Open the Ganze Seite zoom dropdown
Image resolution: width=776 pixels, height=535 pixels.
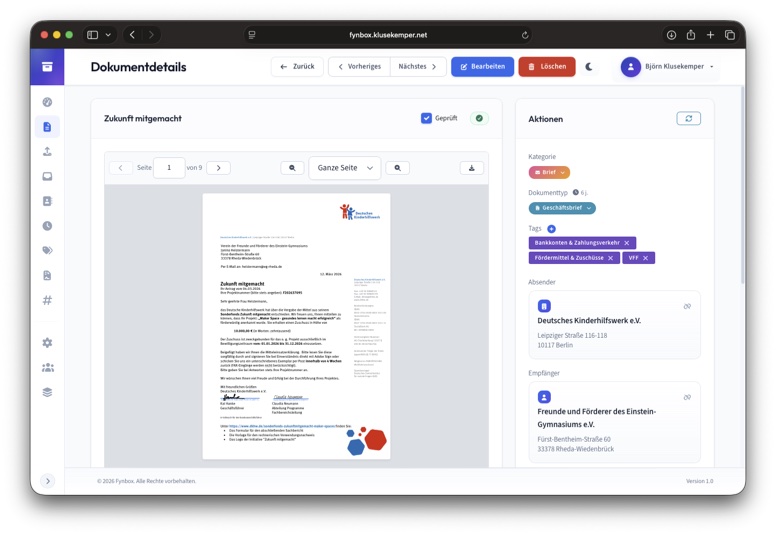click(344, 168)
